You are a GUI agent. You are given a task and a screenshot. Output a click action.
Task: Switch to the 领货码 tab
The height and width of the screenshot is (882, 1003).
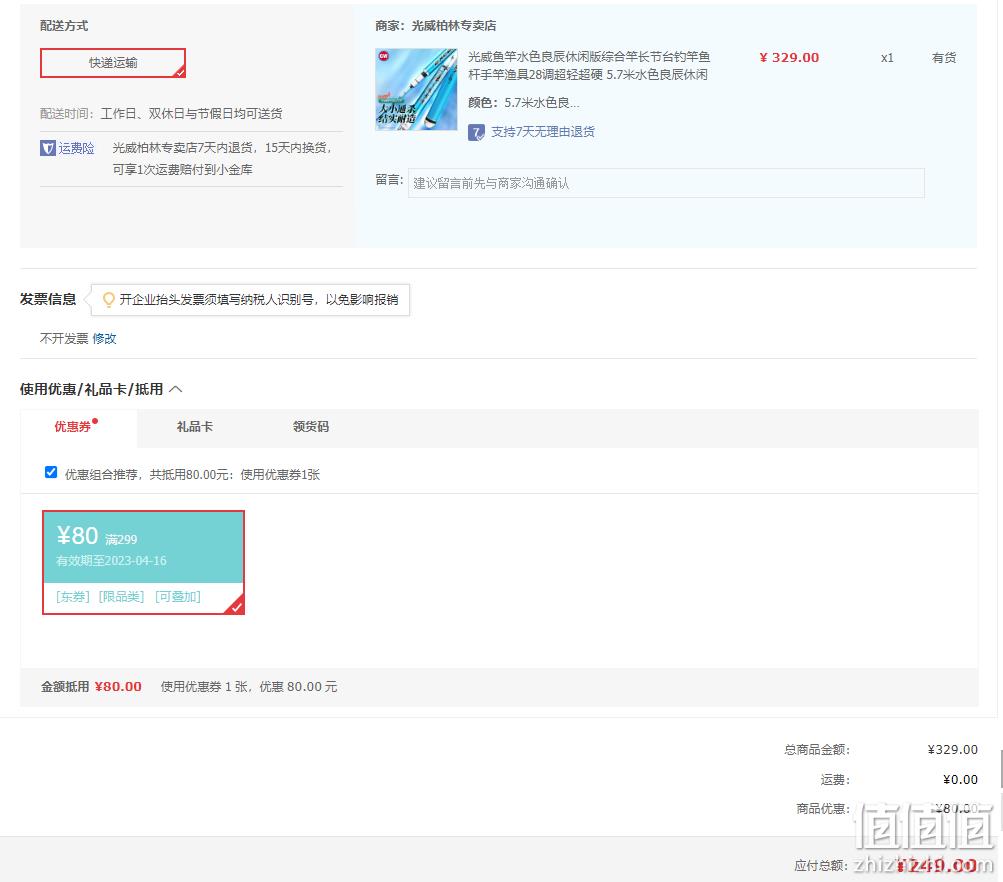pos(311,427)
